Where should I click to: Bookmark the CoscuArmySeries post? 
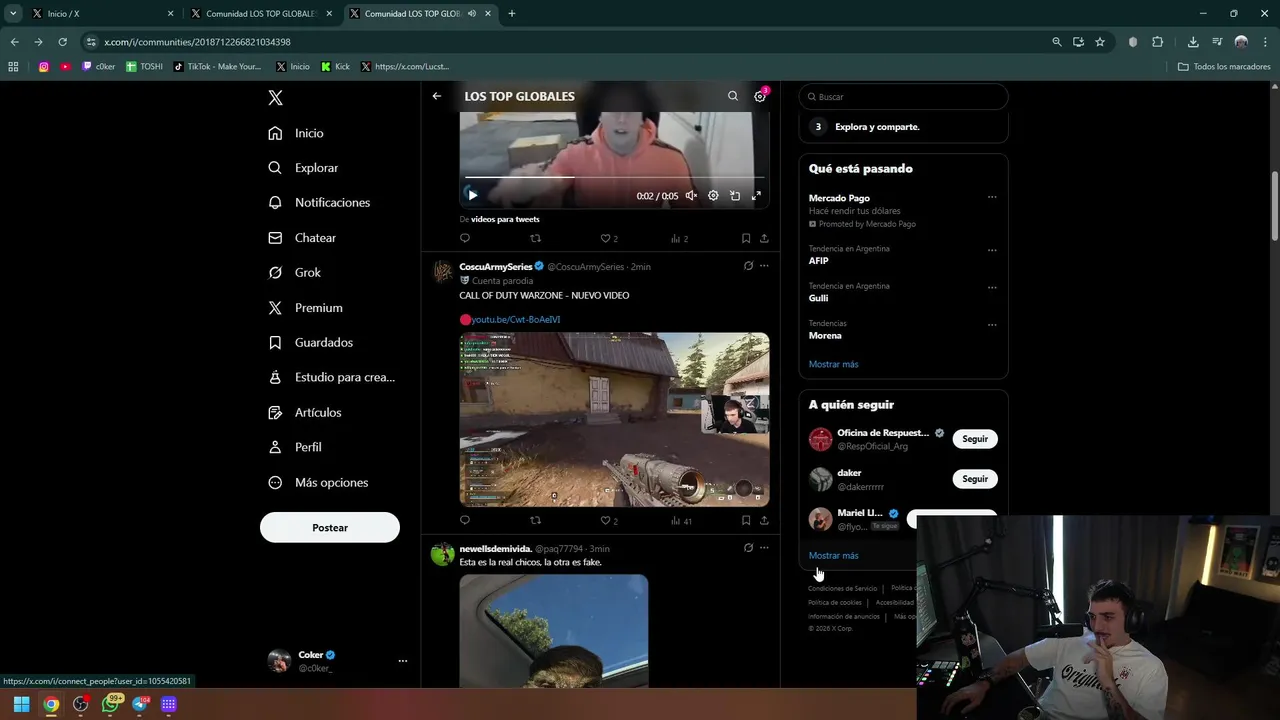(746, 520)
